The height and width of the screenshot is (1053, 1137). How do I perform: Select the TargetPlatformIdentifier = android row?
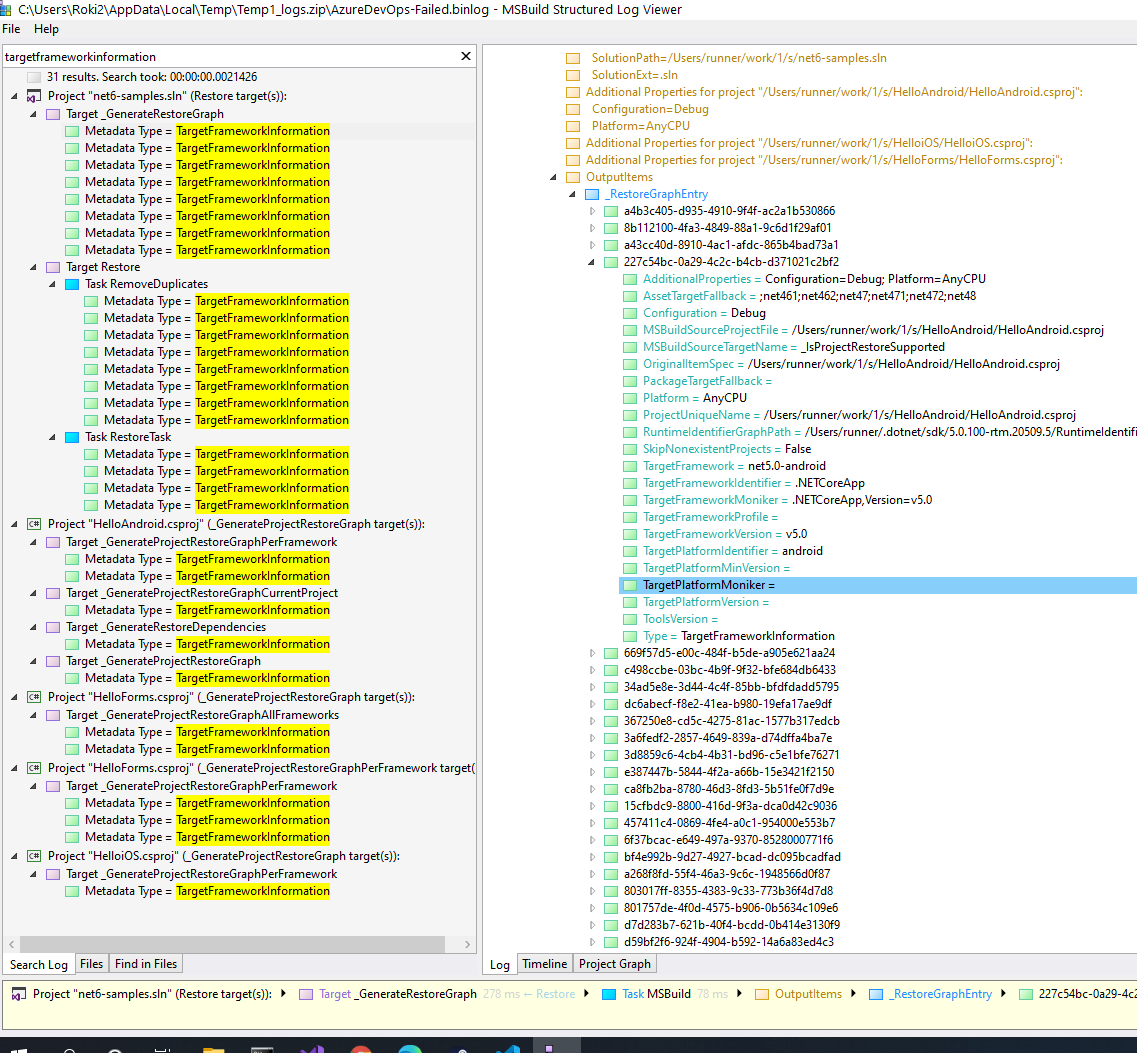click(732, 551)
